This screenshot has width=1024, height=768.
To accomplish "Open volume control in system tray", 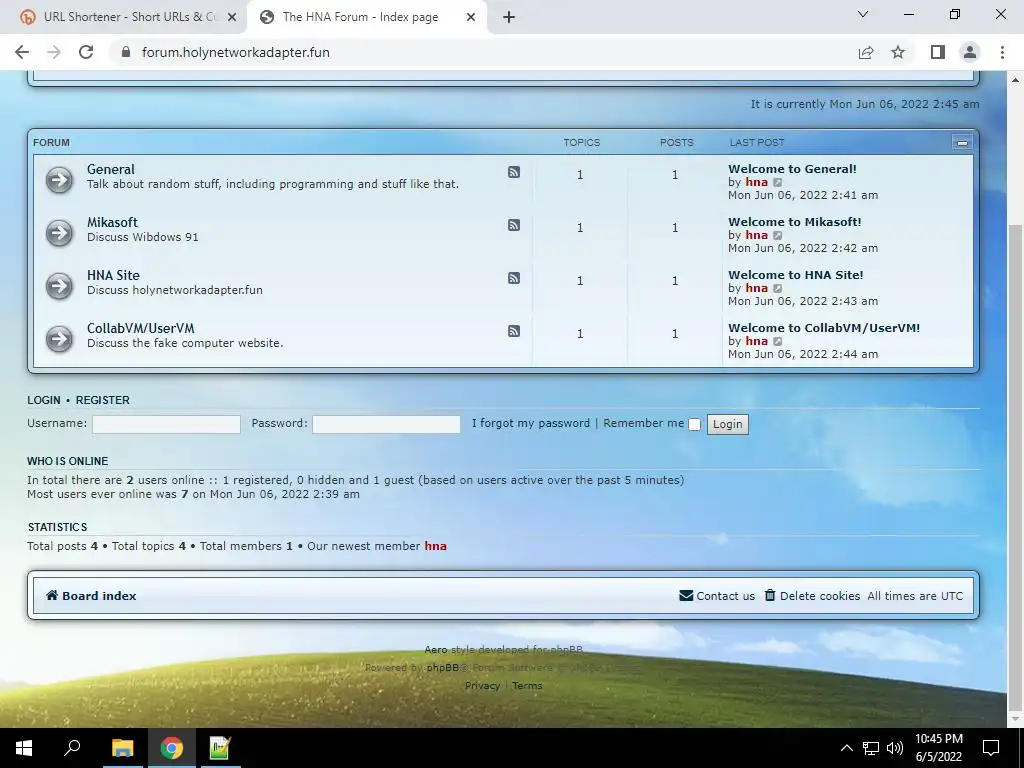I will pos(895,748).
